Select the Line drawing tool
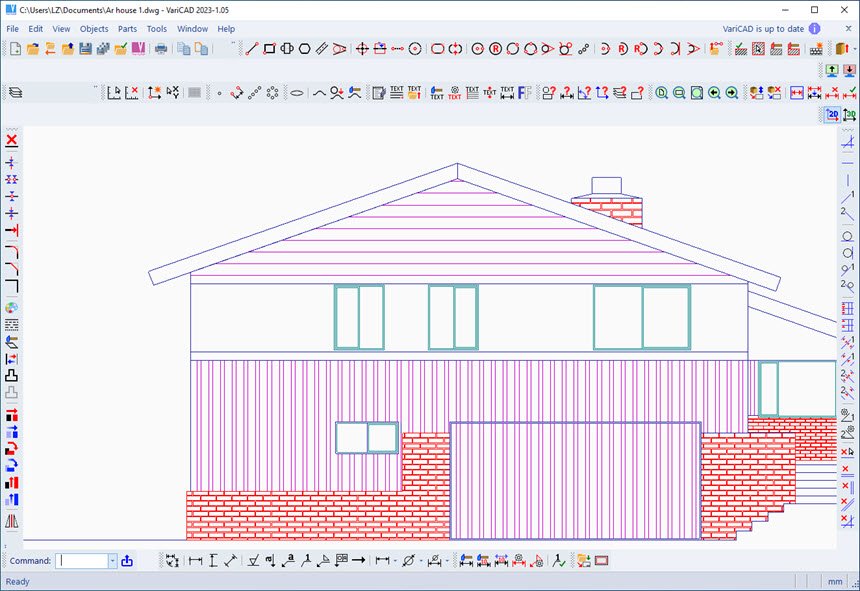 (x=252, y=49)
